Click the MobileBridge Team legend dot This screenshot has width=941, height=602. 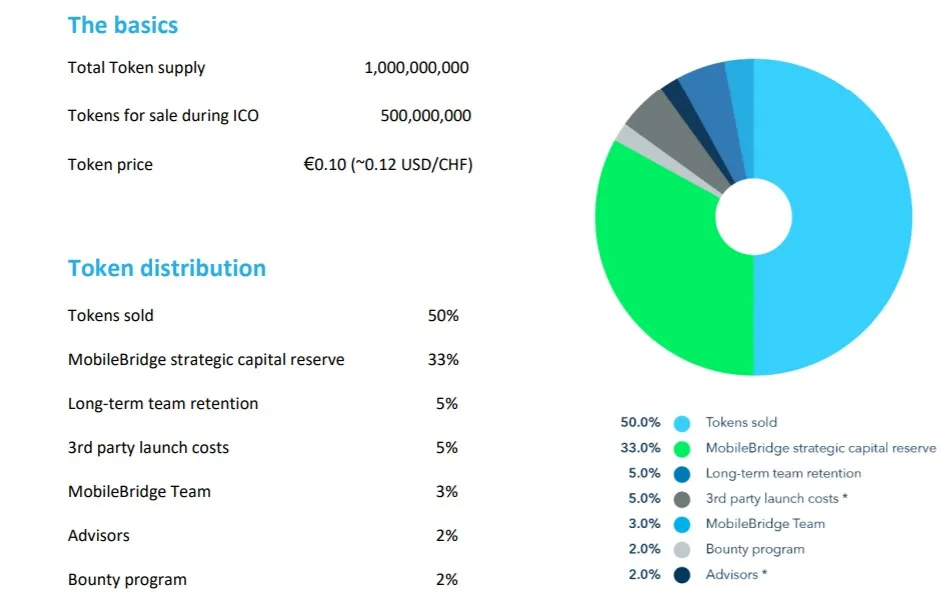[x=682, y=525]
